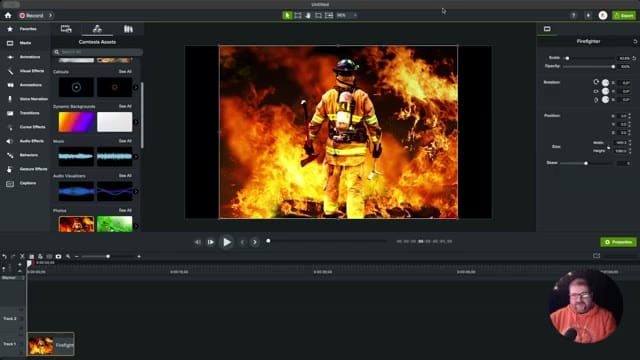
Task: Click the assets search field
Action: [97, 52]
